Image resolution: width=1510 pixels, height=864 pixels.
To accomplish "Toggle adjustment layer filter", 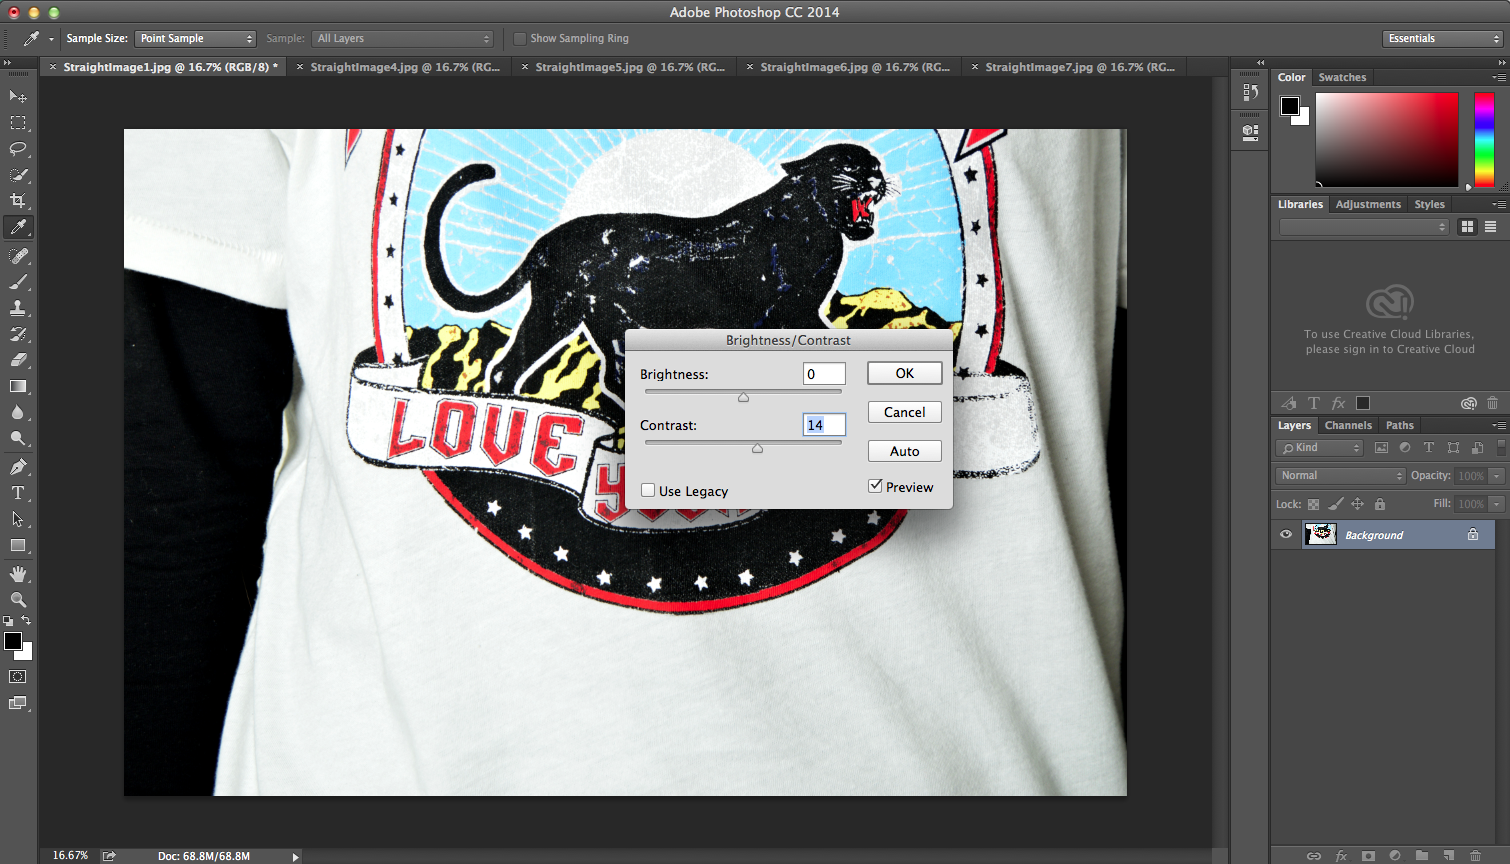I will 1405,448.
